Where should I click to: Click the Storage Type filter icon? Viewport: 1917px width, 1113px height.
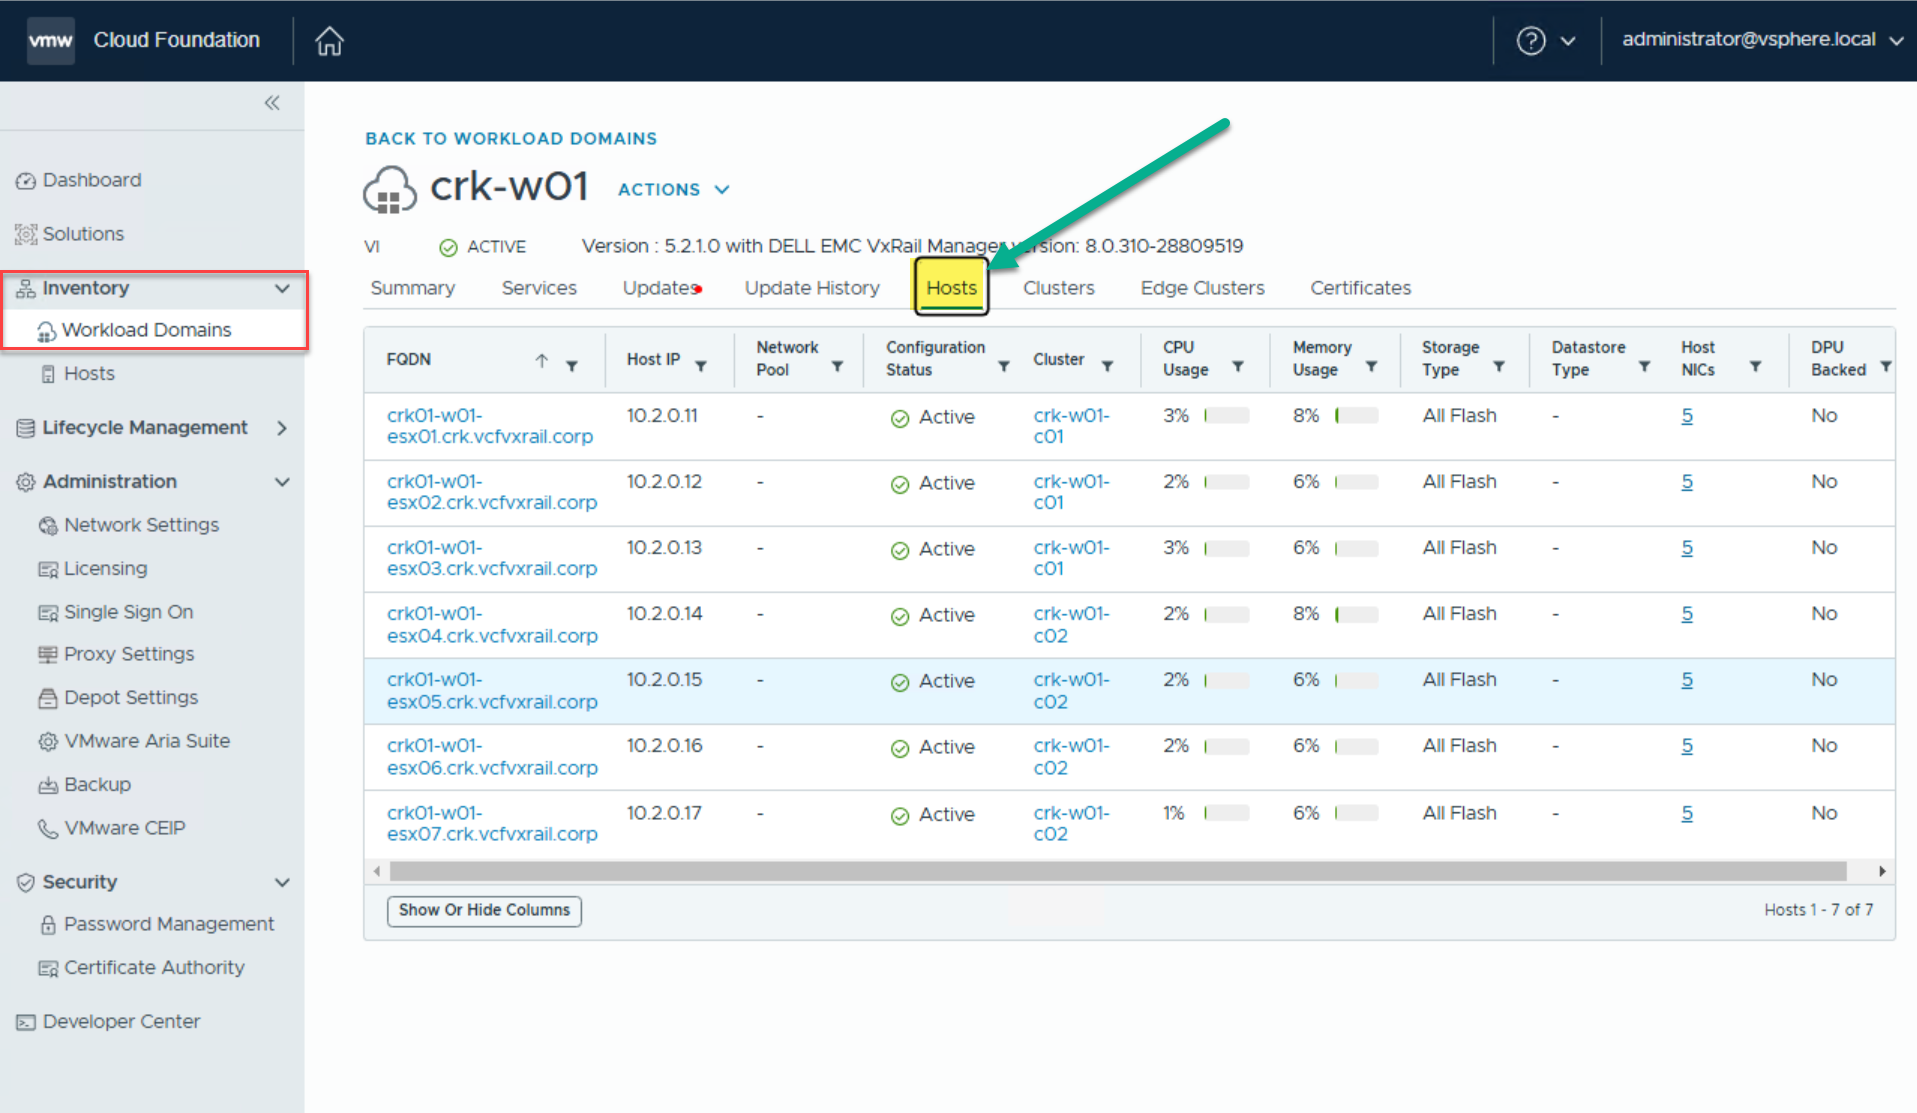(x=1498, y=367)
